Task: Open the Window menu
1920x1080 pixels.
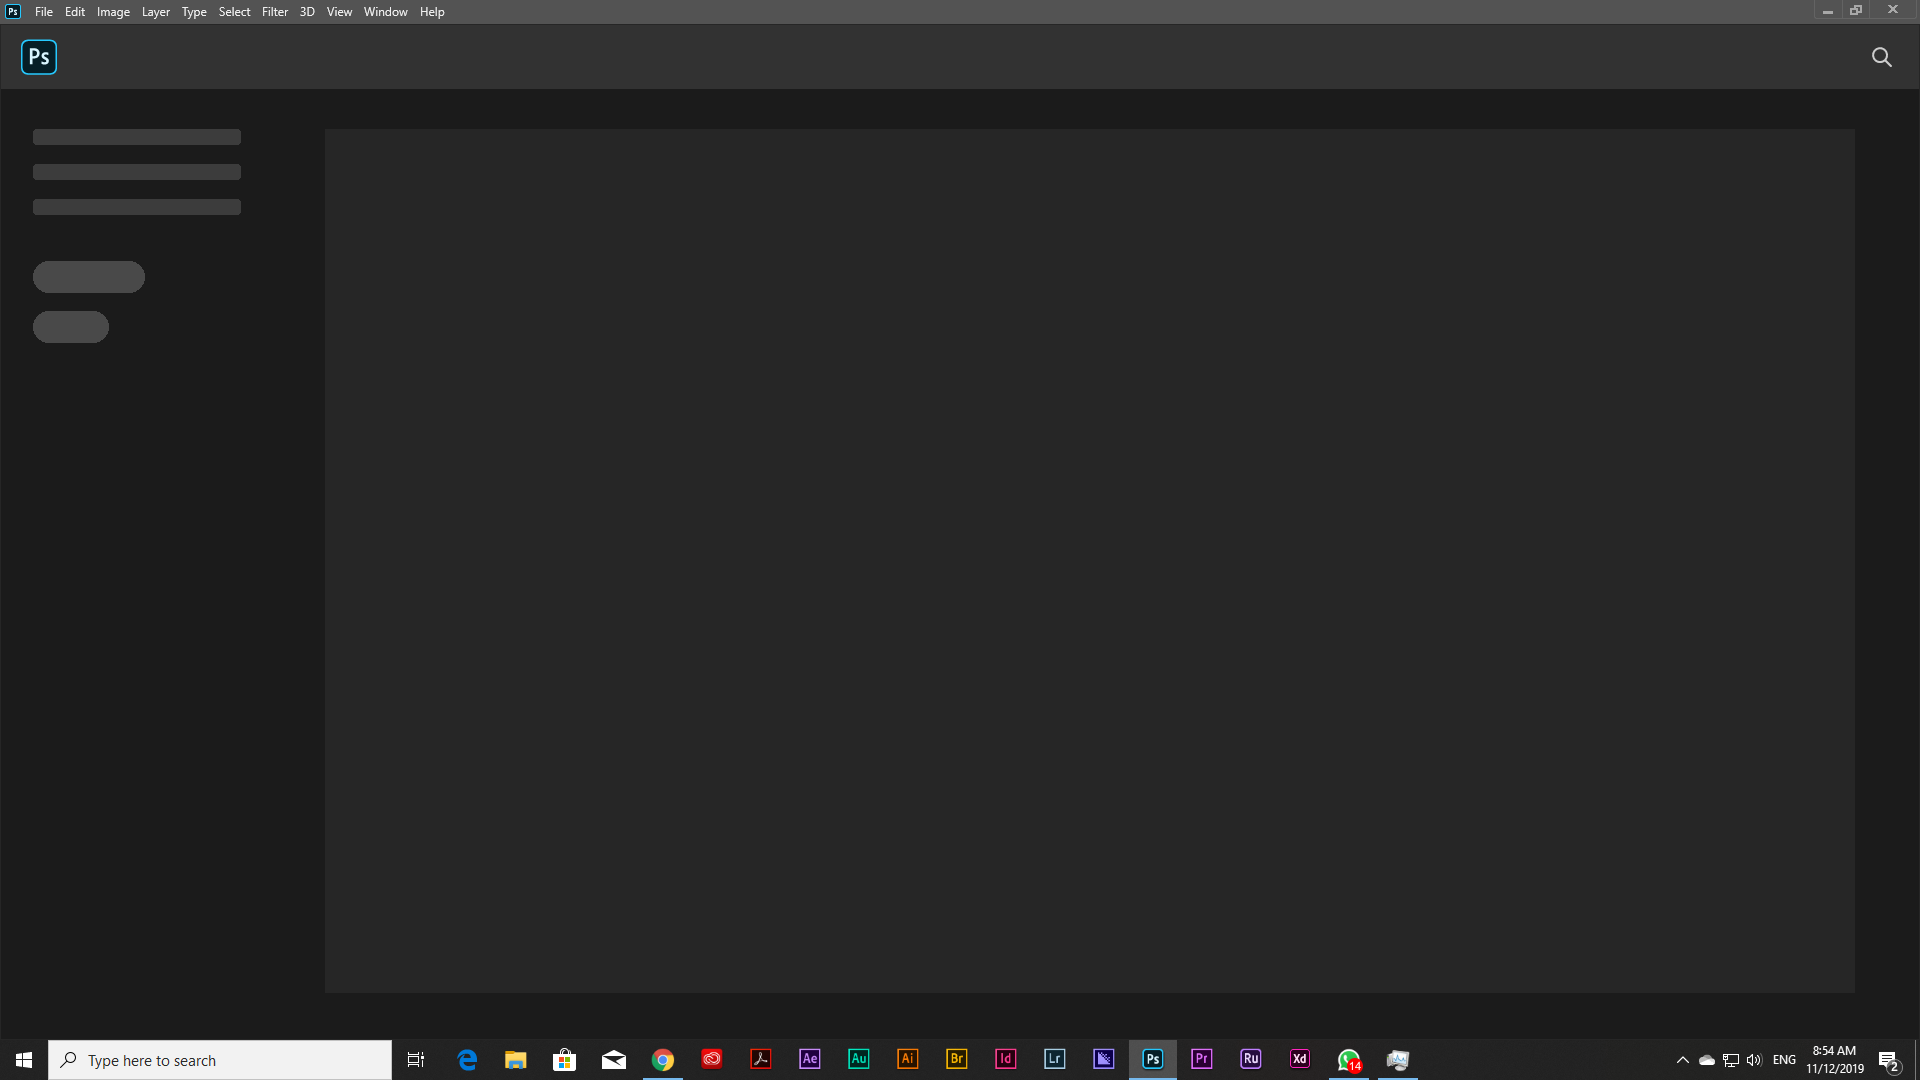Action: pyautogui.click(x=384, y=11)
